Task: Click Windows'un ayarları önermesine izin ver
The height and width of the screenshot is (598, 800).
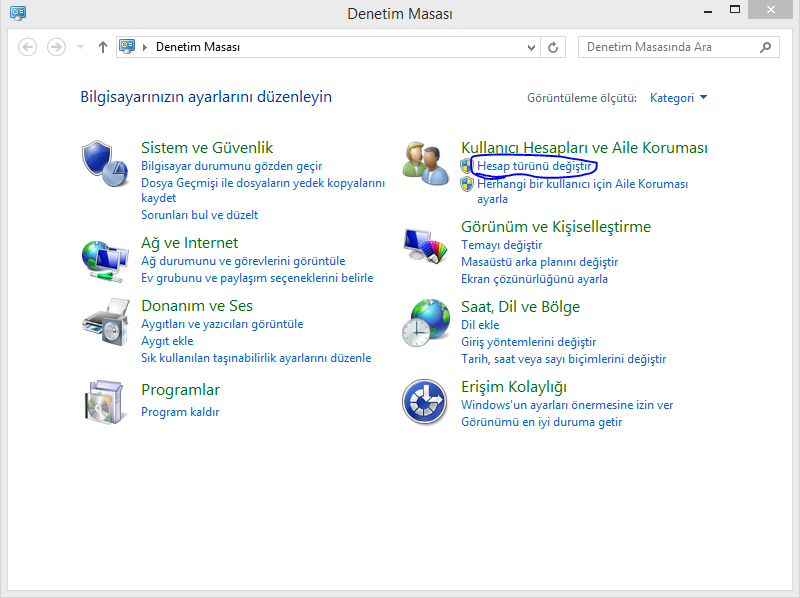Action: click(567, 405)
